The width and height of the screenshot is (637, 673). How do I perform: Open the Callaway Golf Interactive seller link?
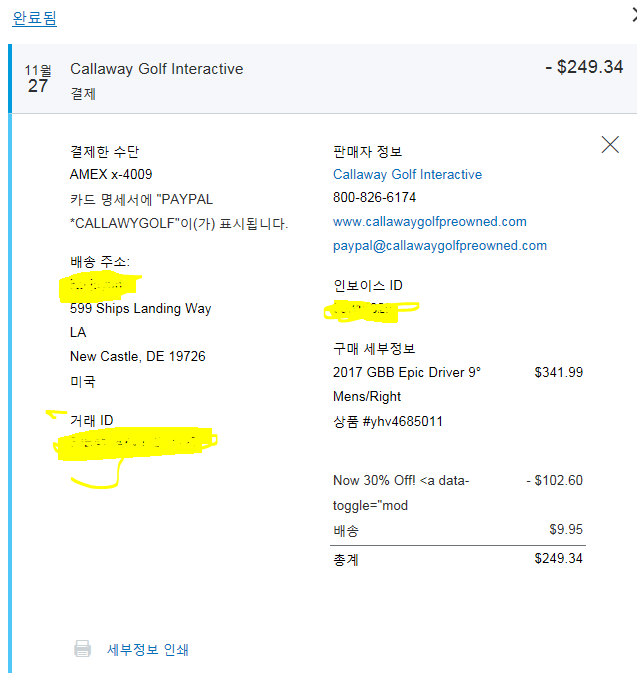[407, 174]
